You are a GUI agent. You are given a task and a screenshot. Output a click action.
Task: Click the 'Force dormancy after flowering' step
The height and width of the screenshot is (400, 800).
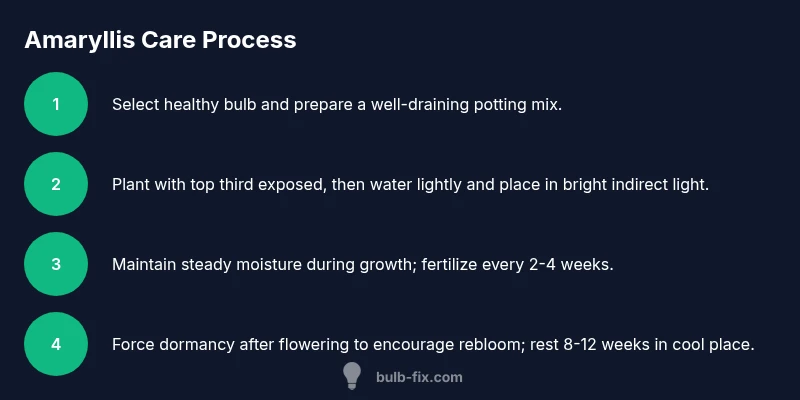[x=432, y=344]
